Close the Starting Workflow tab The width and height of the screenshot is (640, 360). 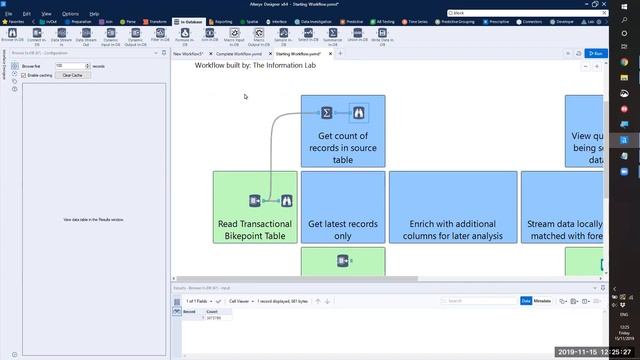pyautogui.click(x=331, y=54)
